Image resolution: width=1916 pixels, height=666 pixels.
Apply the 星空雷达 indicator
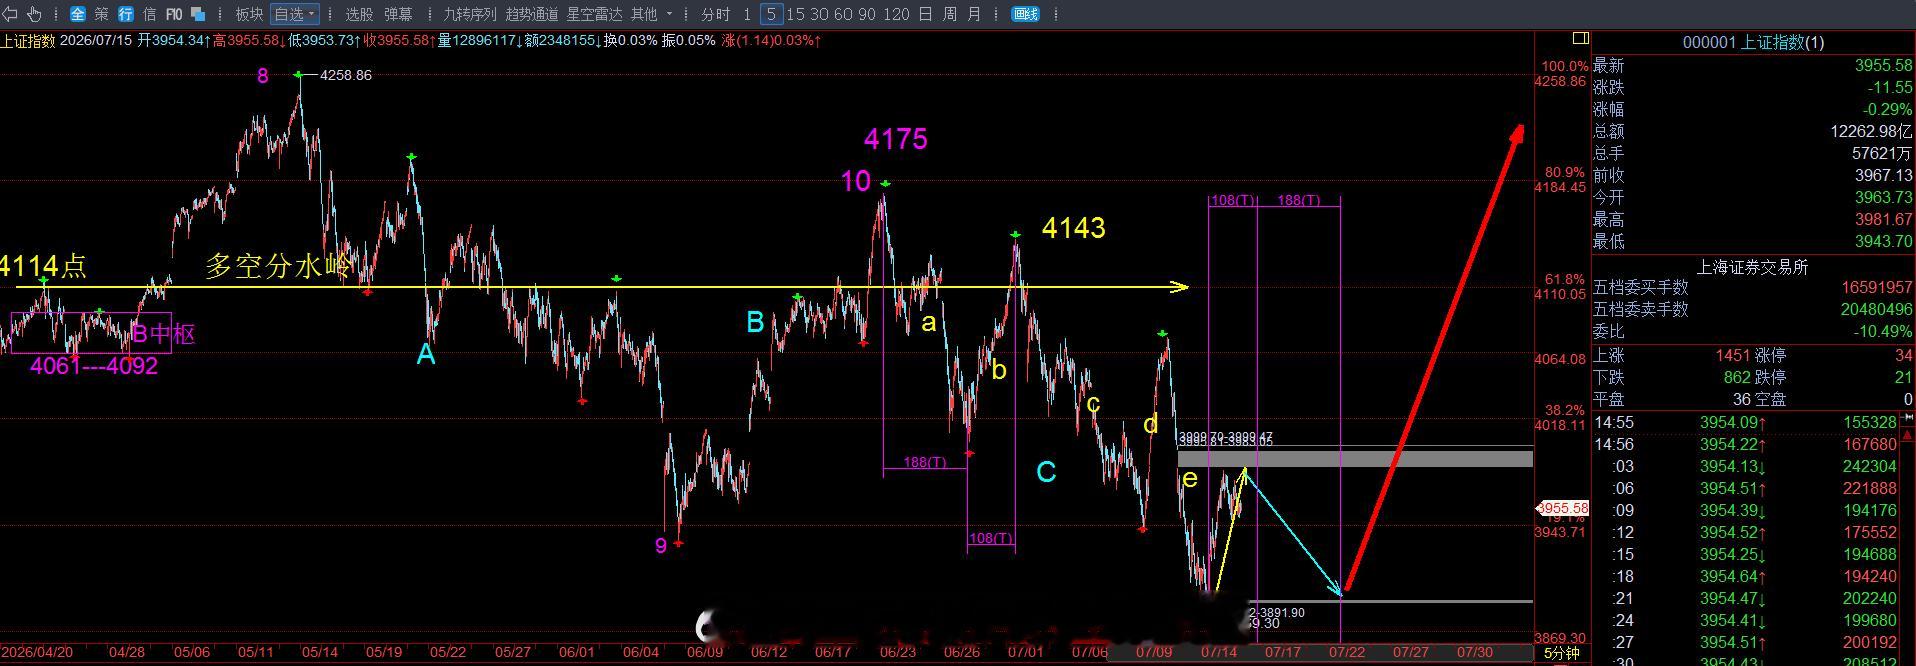(594, 14)
